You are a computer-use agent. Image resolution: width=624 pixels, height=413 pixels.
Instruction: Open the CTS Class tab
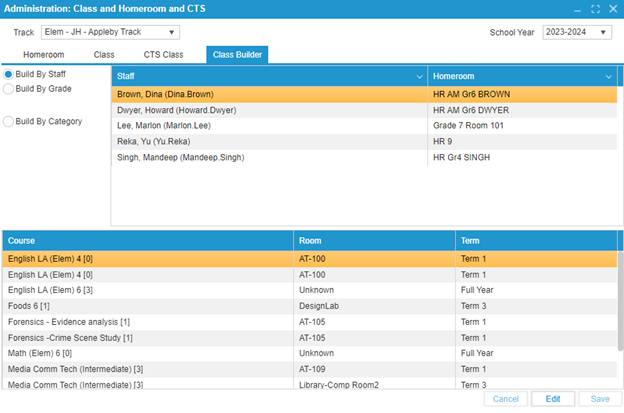click(163, 54)
